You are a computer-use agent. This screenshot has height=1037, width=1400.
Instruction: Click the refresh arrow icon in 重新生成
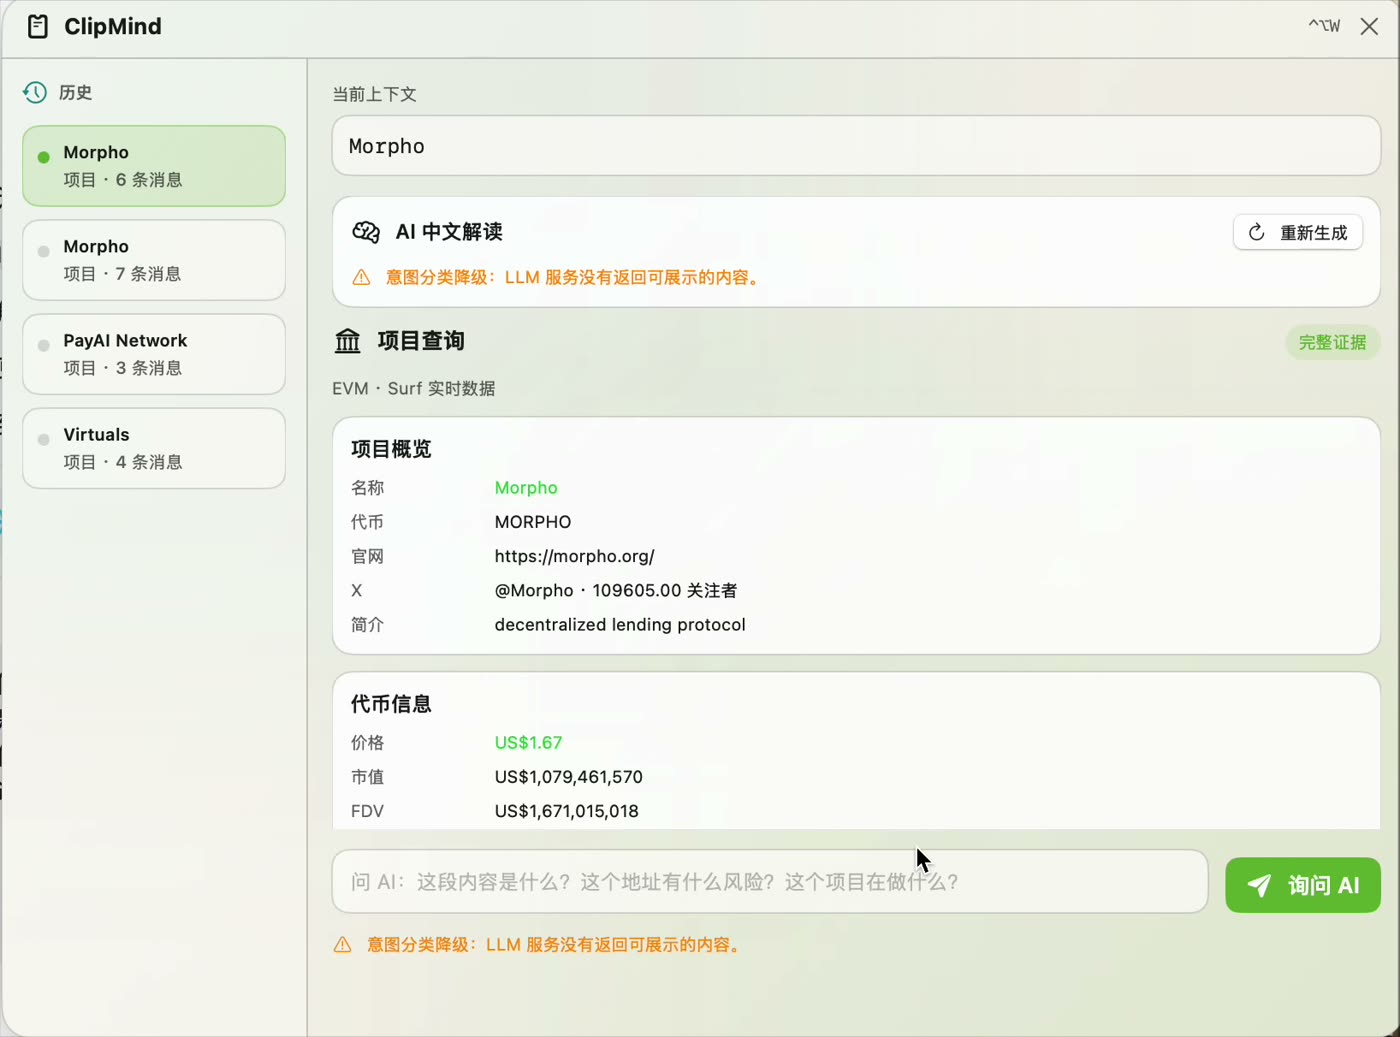point(1257,232)
